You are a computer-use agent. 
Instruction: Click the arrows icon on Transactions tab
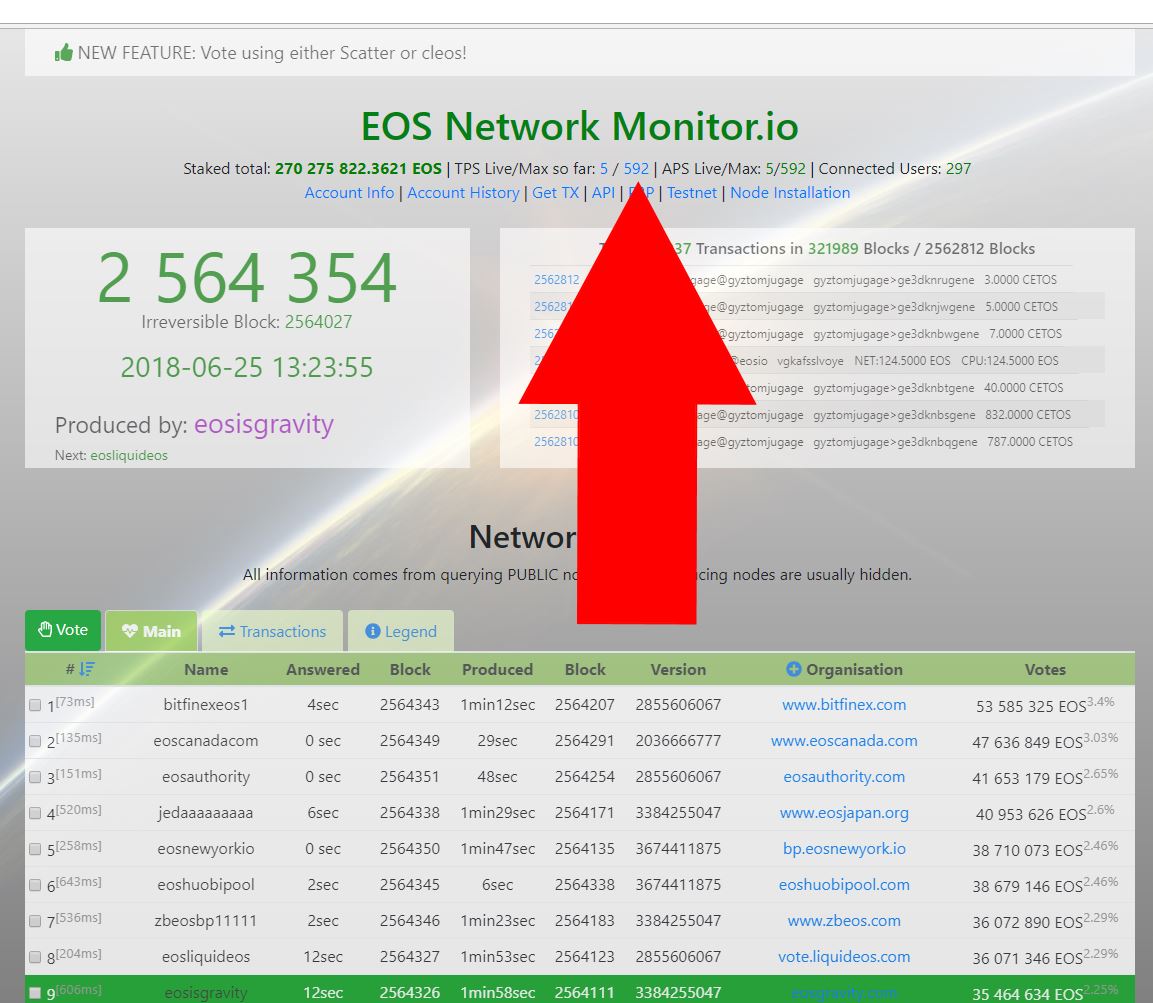[226, 632]
